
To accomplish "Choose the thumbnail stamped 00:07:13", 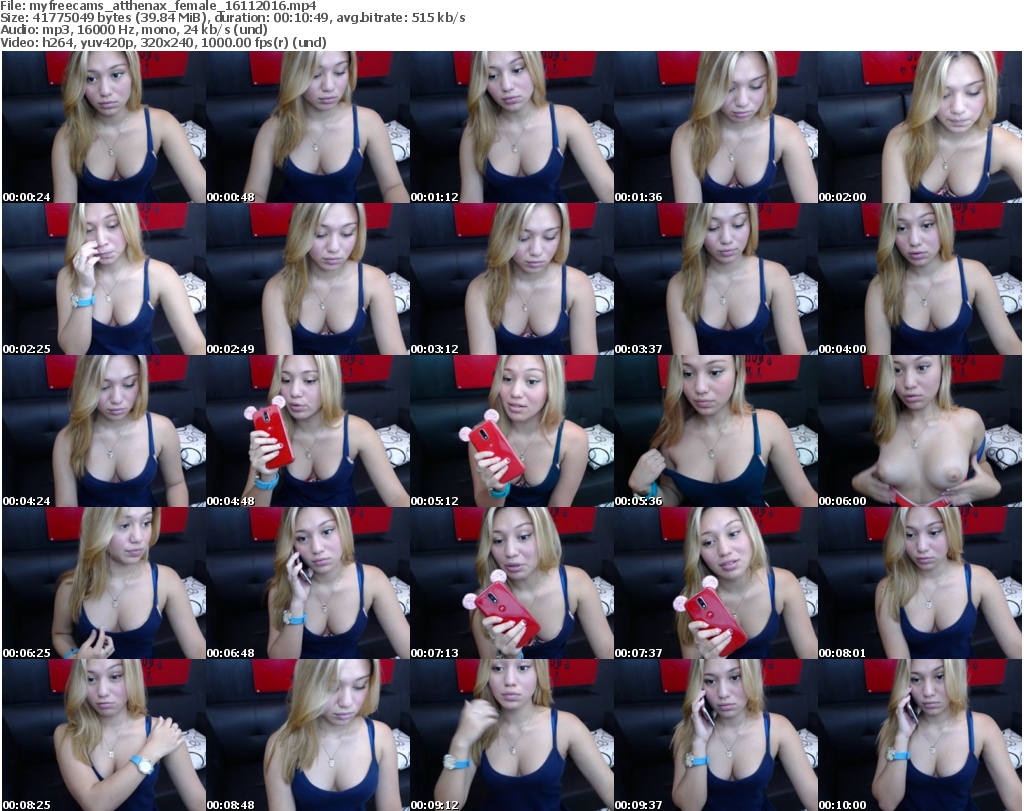I will point(511,583).
